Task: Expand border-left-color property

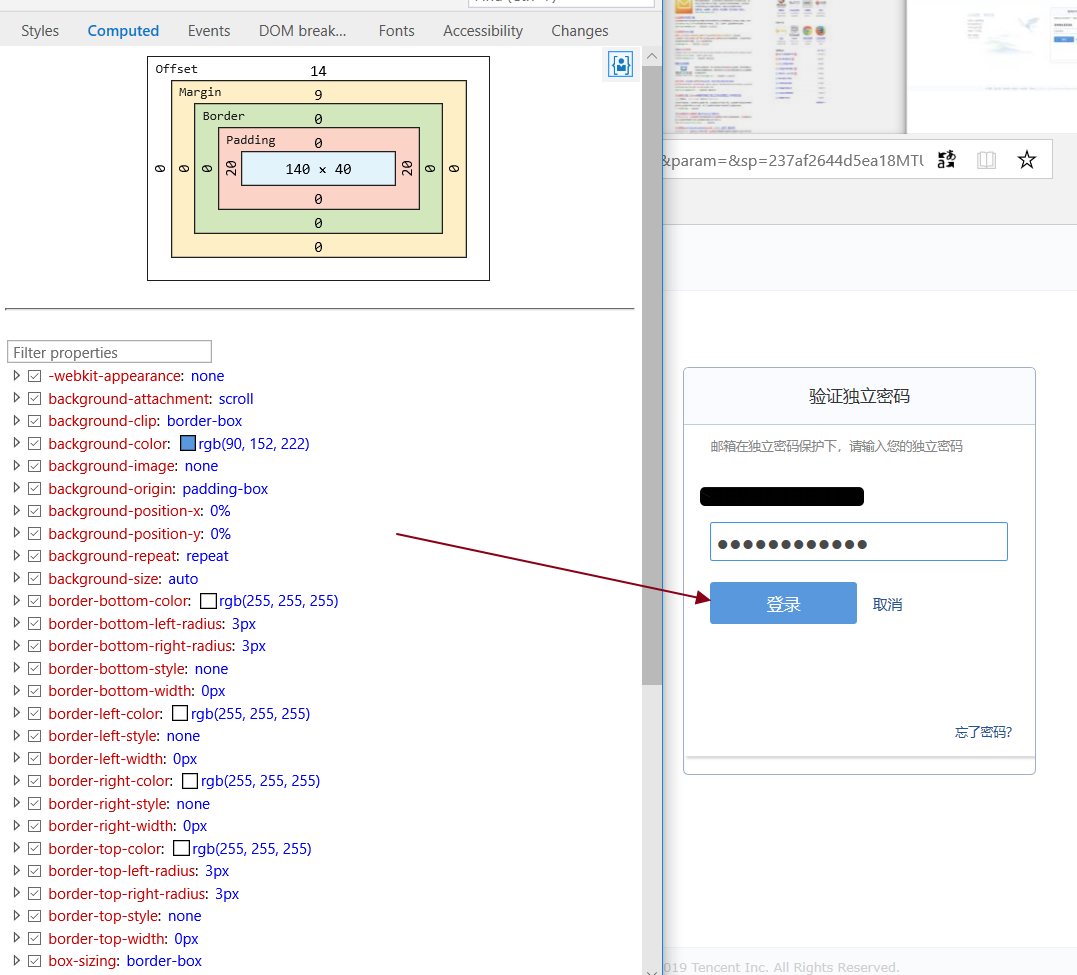Action: coord(16,713)
